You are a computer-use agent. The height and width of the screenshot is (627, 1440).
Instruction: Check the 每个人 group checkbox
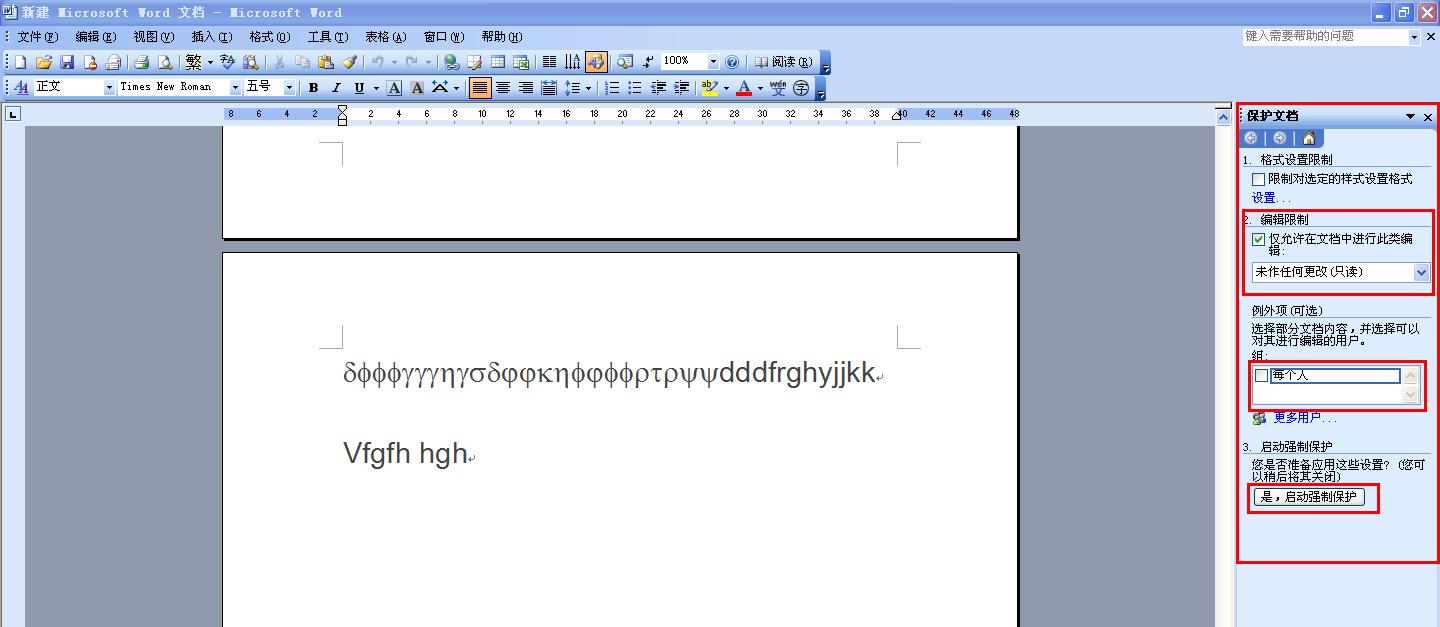1261,376
